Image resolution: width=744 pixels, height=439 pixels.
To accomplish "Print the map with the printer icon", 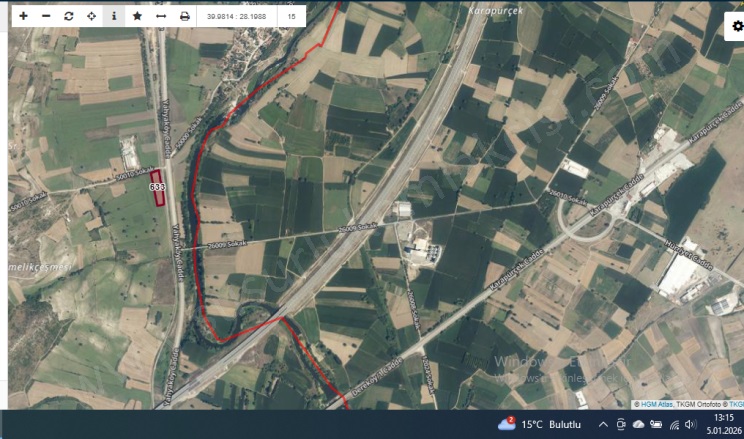I will click(185, 16).
